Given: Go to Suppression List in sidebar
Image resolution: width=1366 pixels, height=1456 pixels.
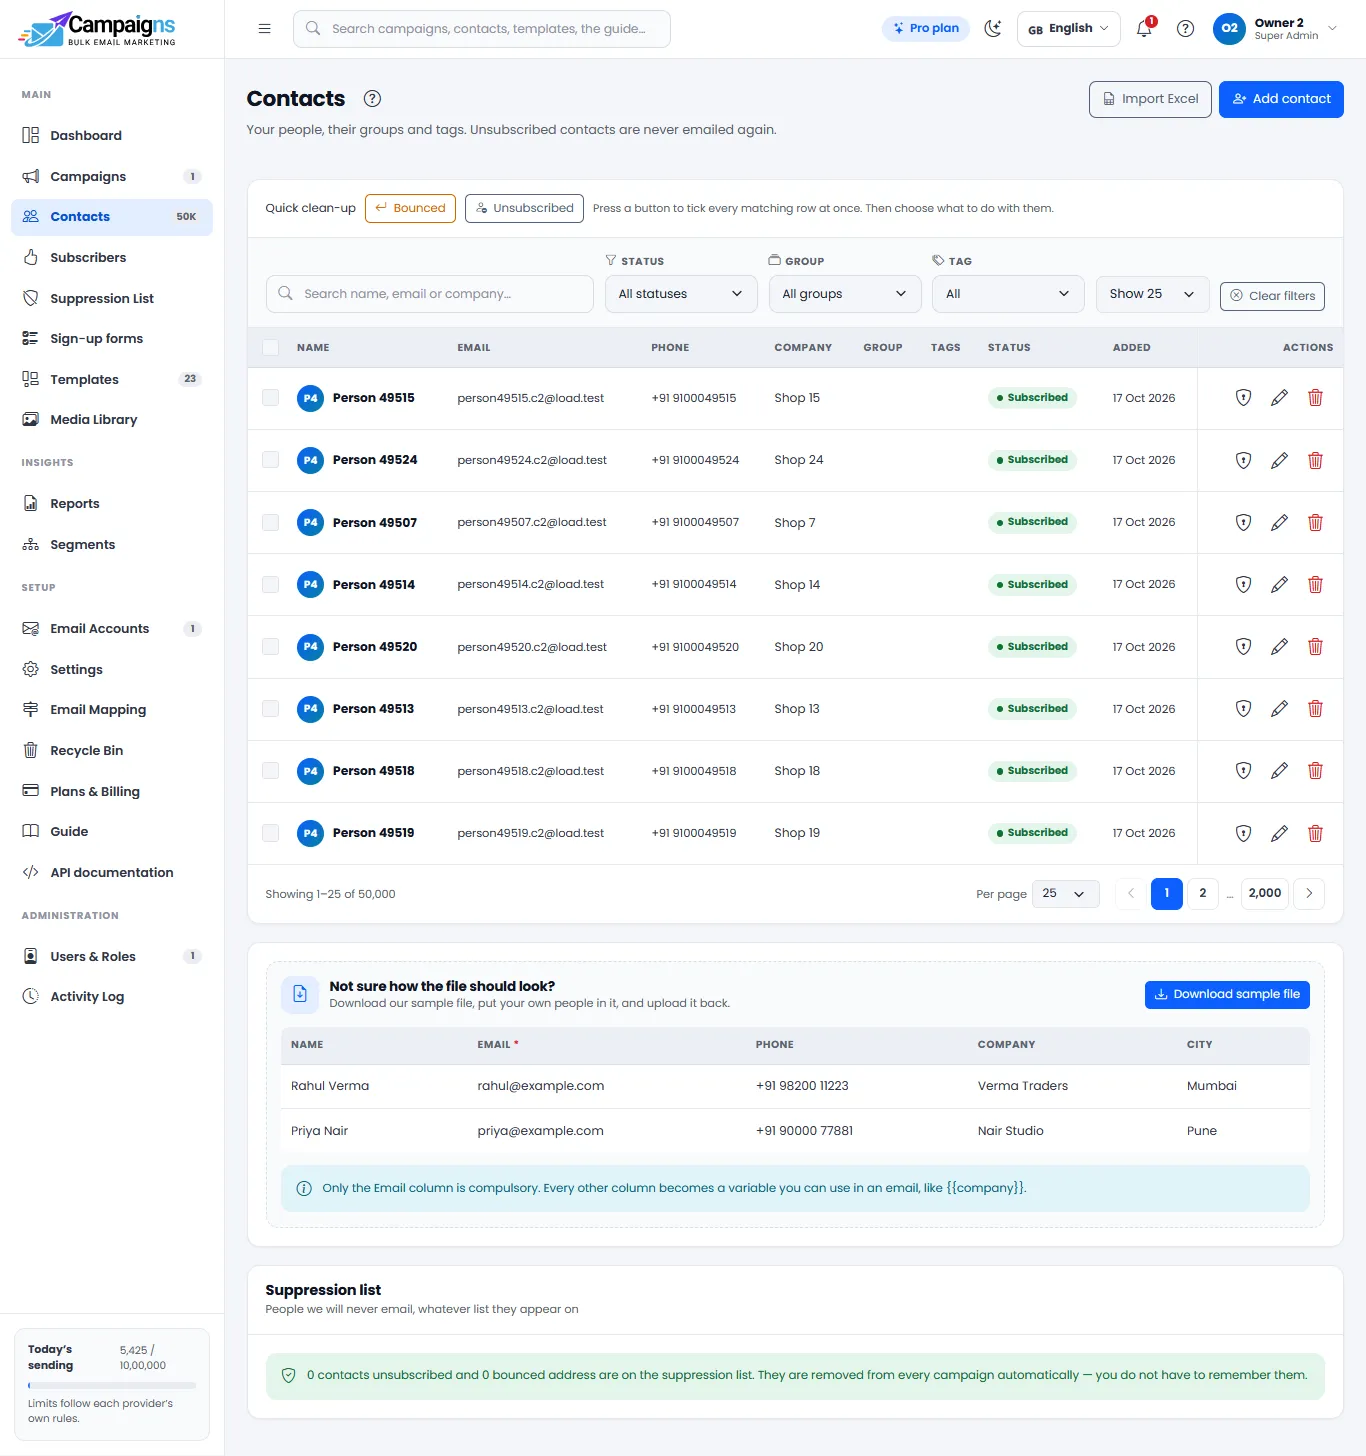Looking at the screenshot, I should pos(112,298).
